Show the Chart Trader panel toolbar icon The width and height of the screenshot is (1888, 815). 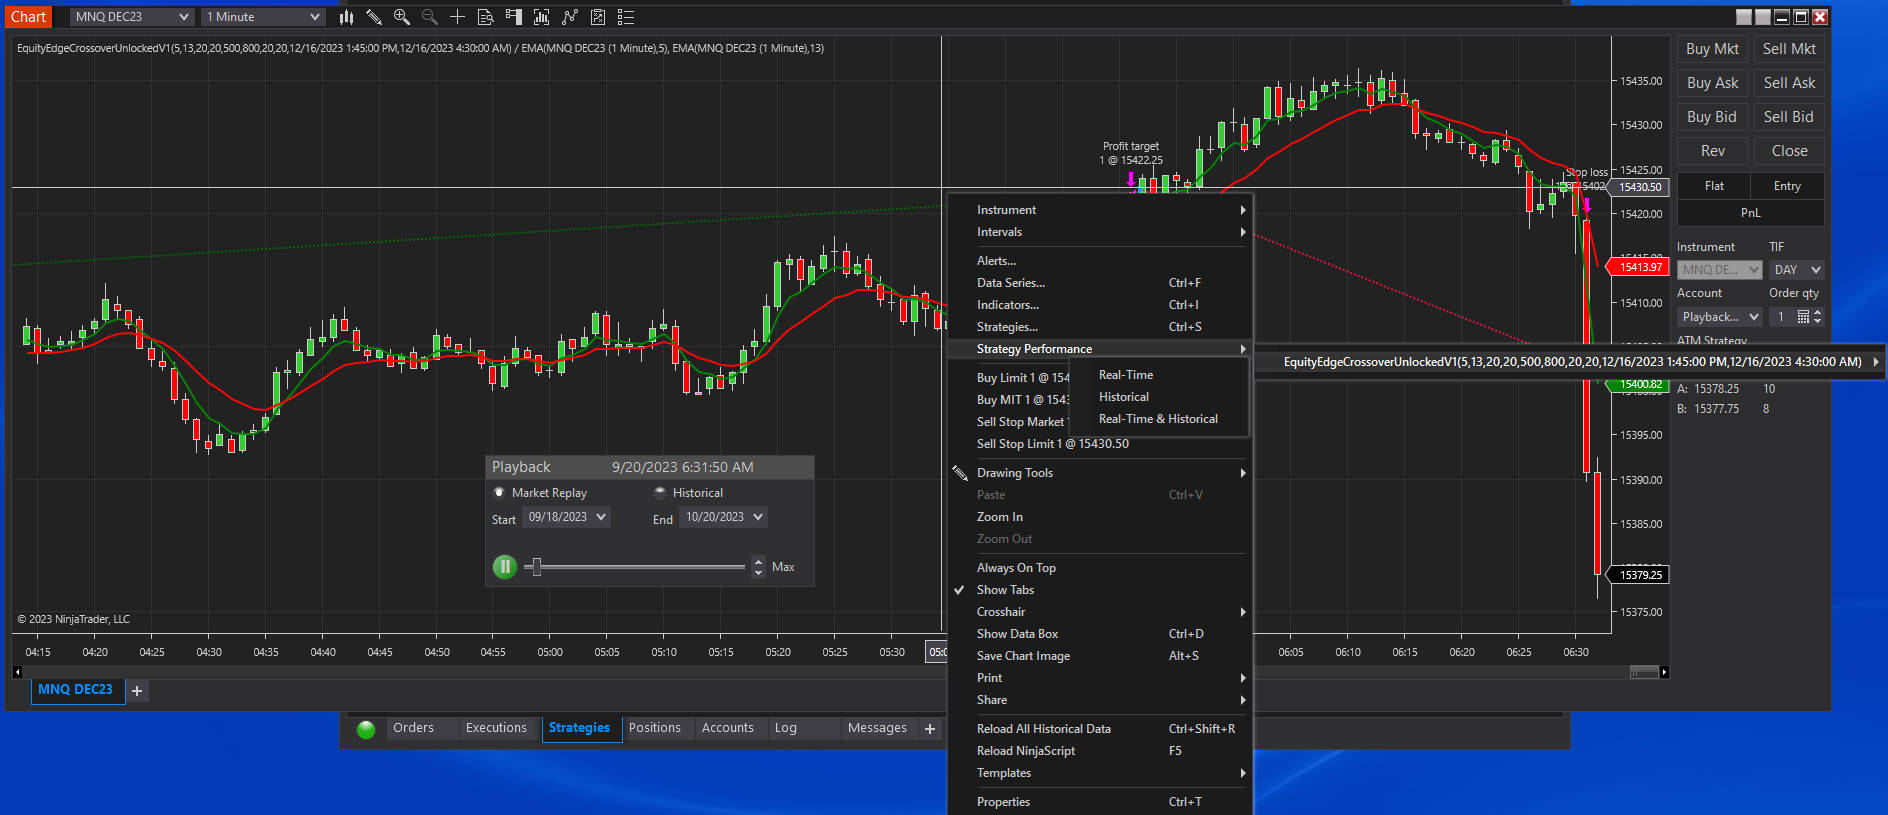pos(514,17)
